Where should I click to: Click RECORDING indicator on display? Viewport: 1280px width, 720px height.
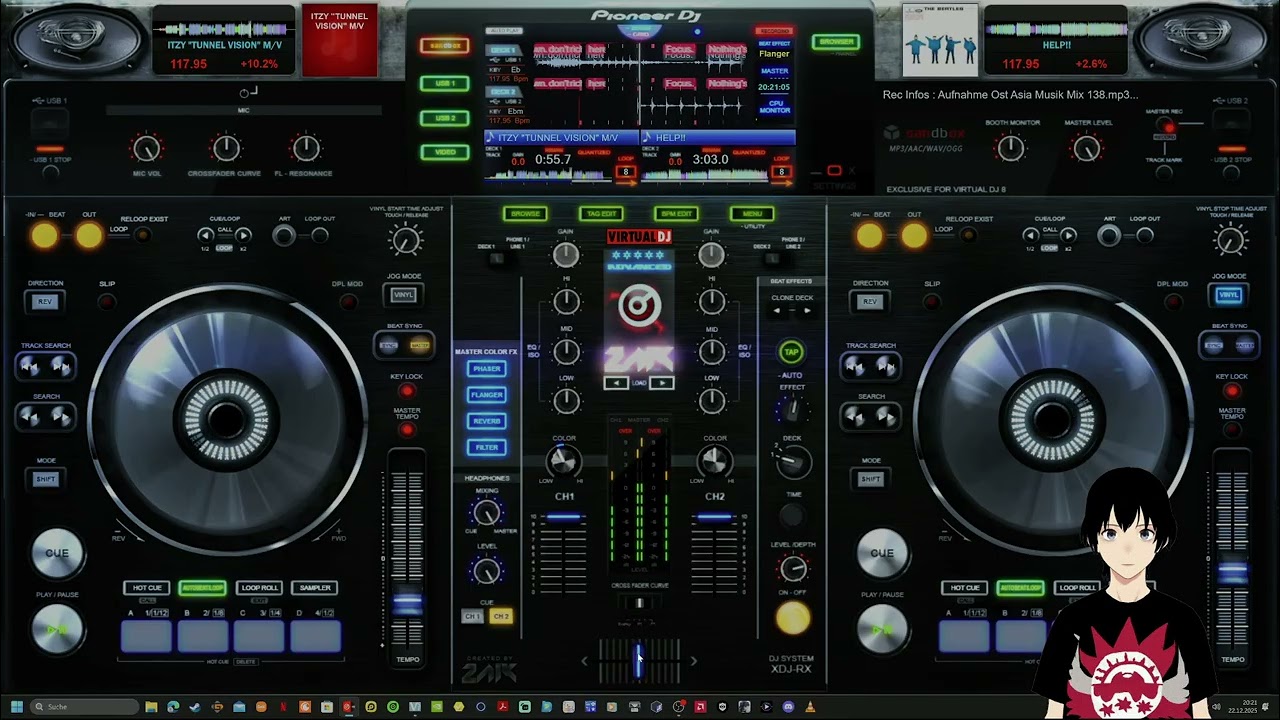773,31
